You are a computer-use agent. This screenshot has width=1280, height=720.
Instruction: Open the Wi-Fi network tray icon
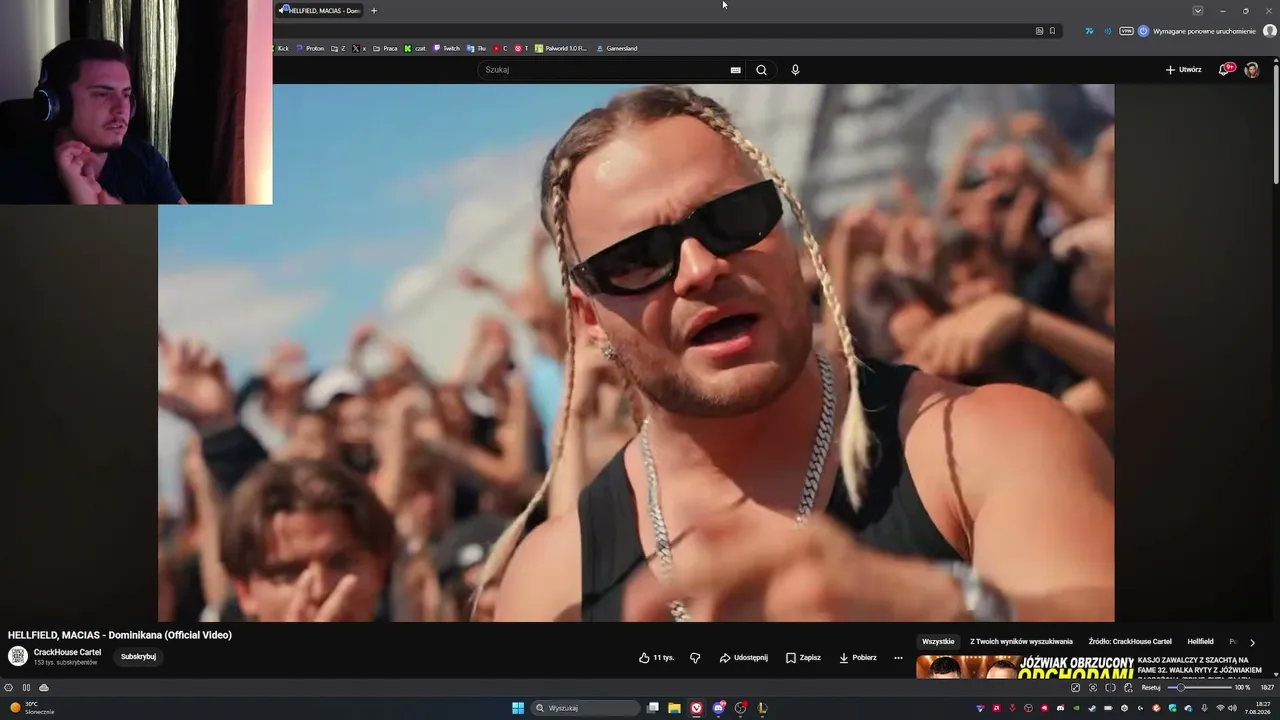click(x=1219, y=708)
